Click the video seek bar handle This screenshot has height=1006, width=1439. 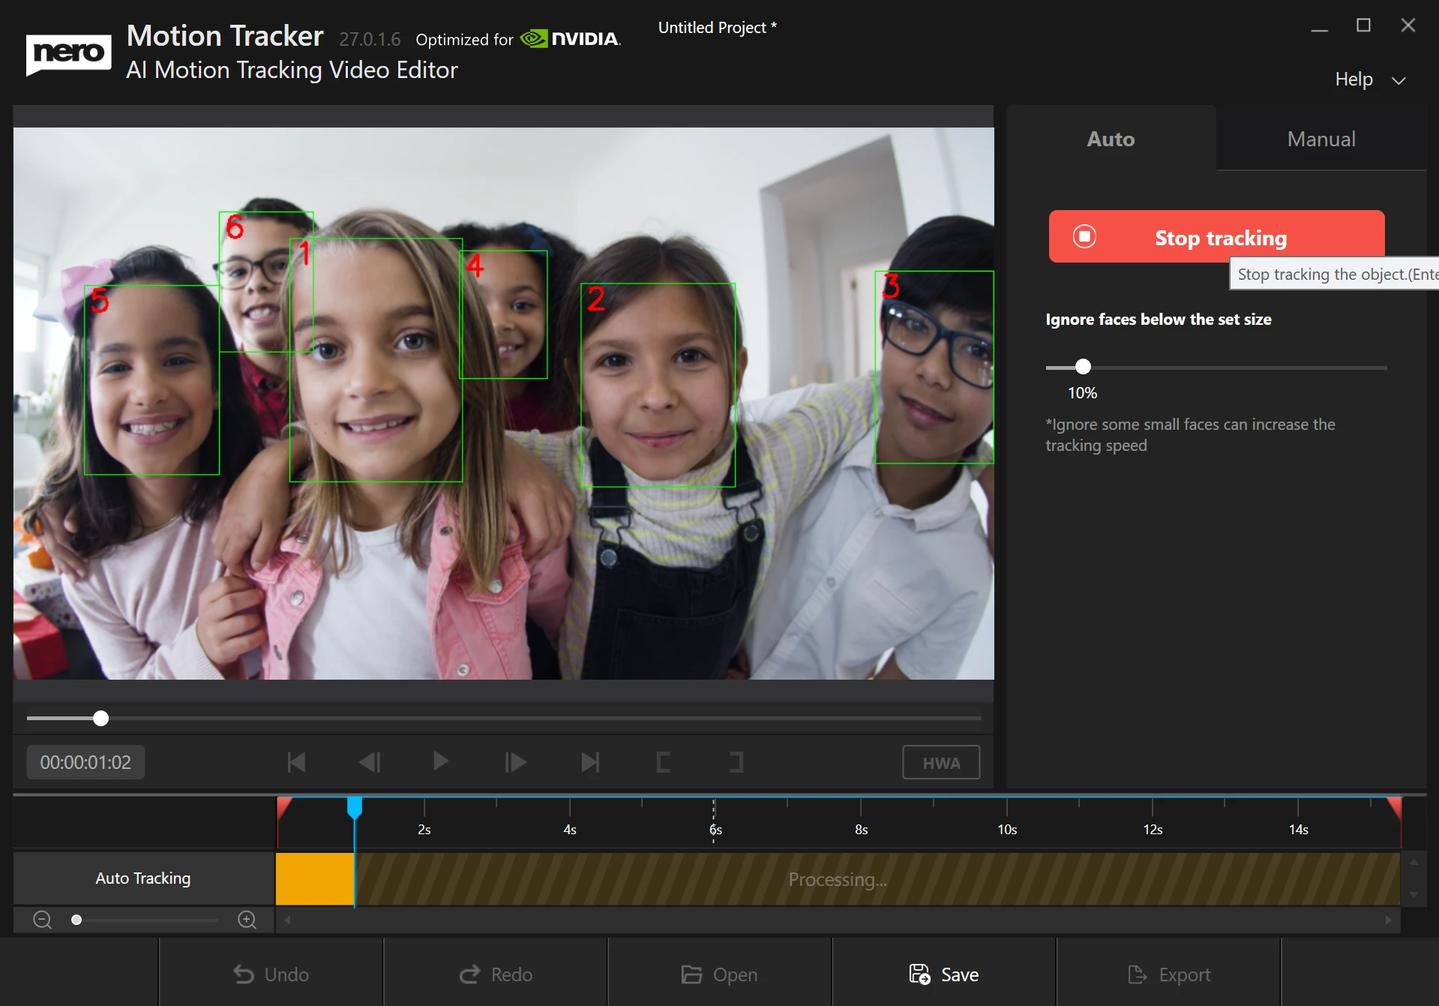coord(101,718)
